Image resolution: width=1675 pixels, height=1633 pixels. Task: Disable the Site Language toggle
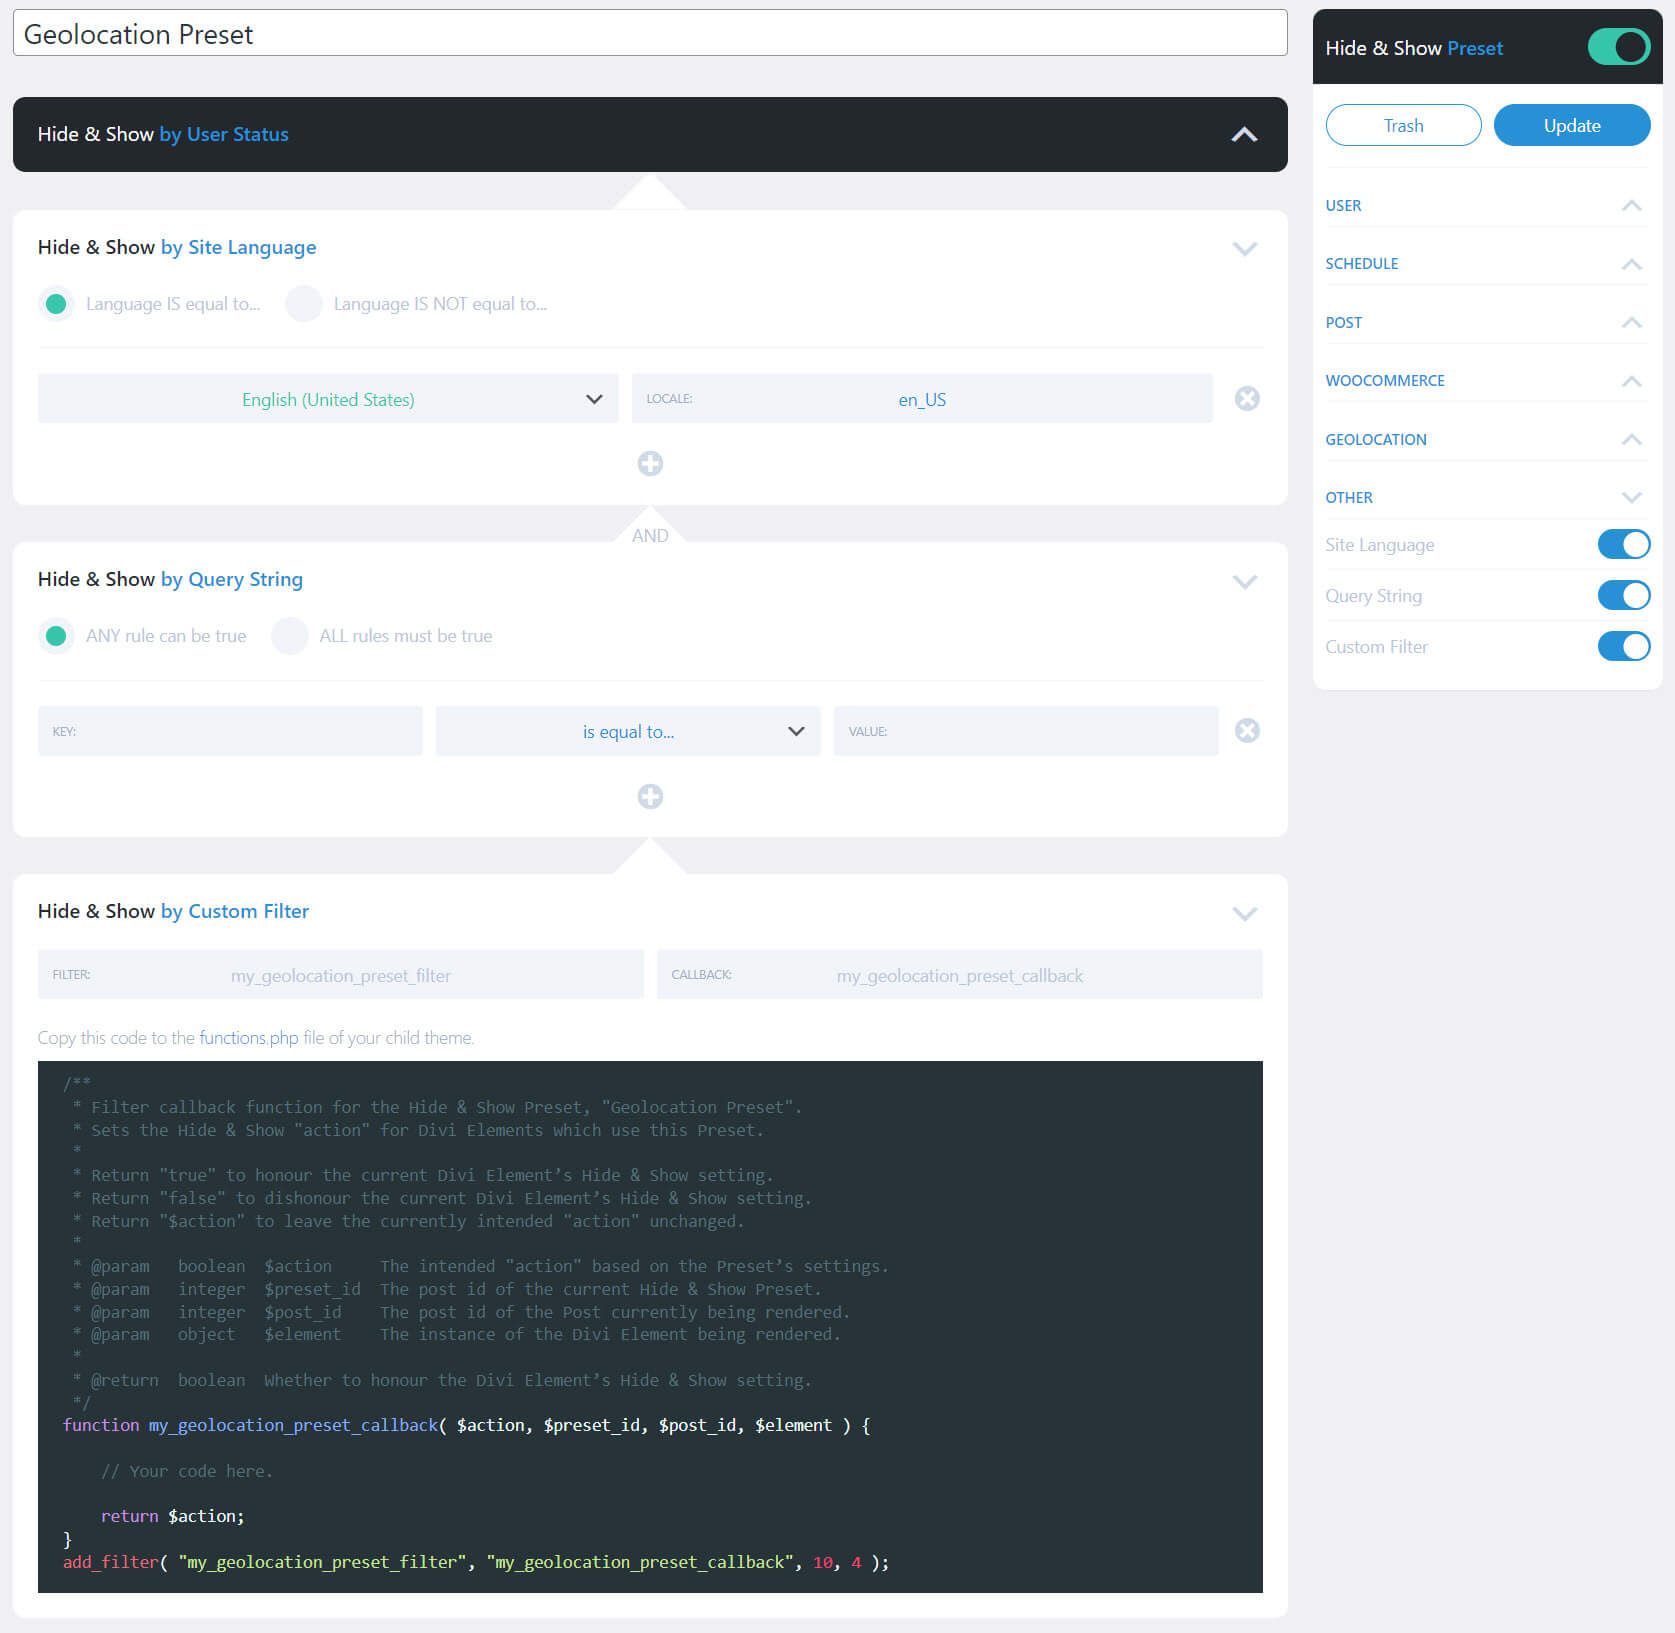click(x=1623, y=544)
